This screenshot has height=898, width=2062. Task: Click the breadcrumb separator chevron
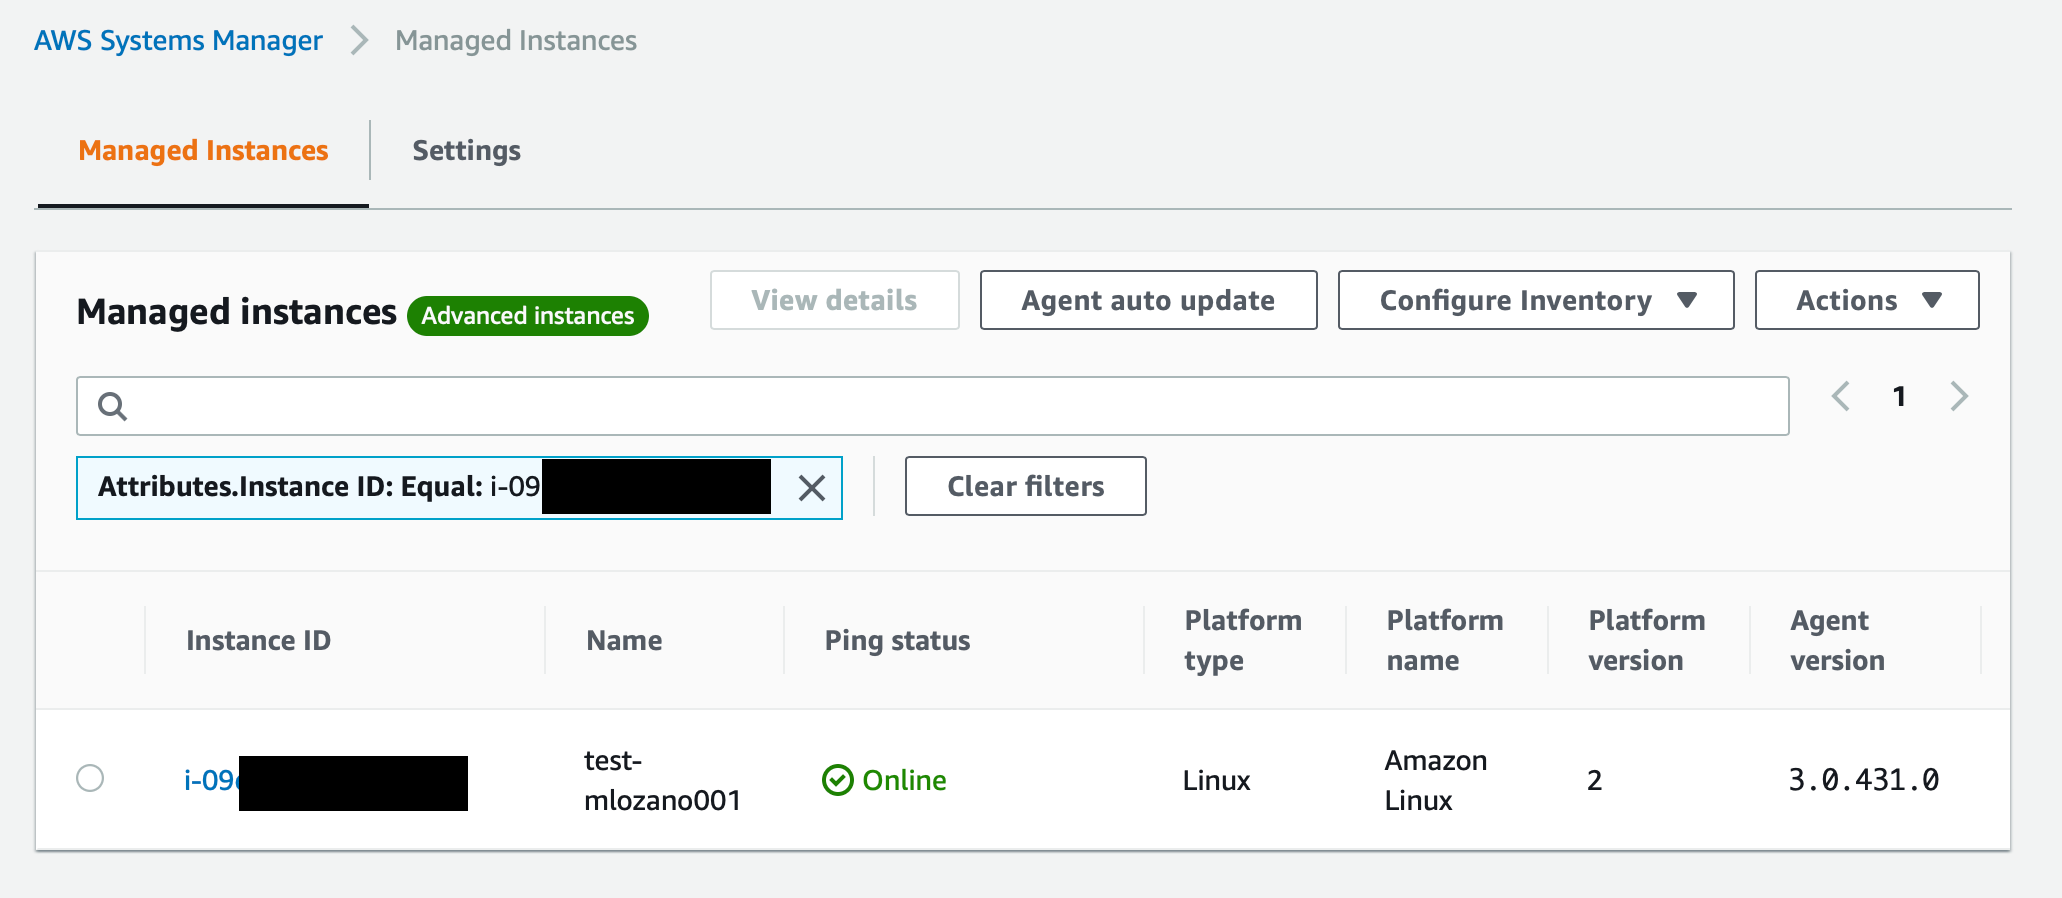[359, 41]
